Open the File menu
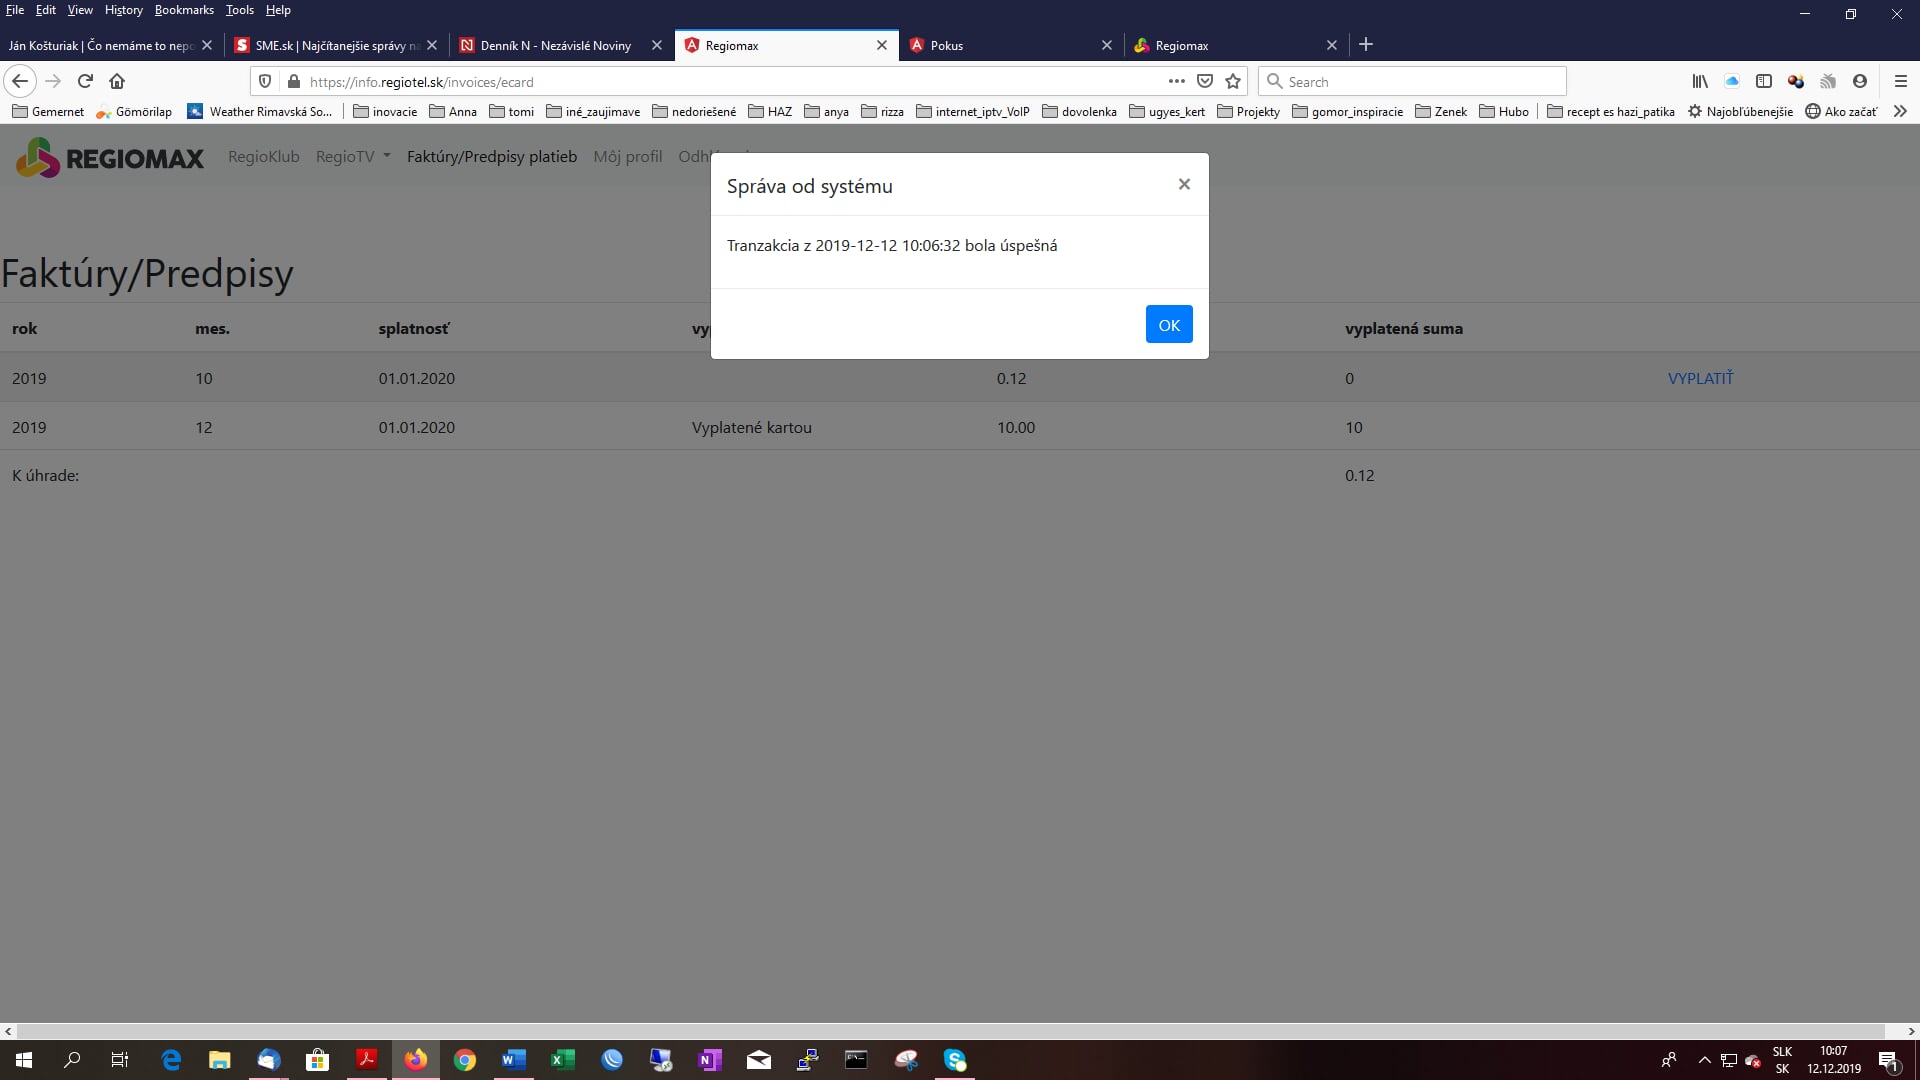This screenshot has height=1080, width=1920. (x=15, y=10)
